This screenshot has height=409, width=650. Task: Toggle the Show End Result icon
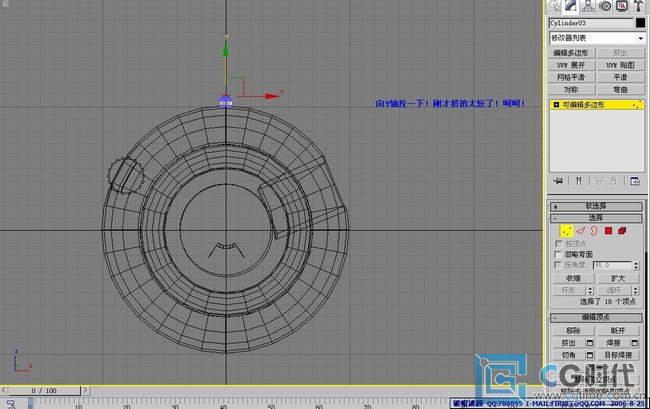point(579,181)
